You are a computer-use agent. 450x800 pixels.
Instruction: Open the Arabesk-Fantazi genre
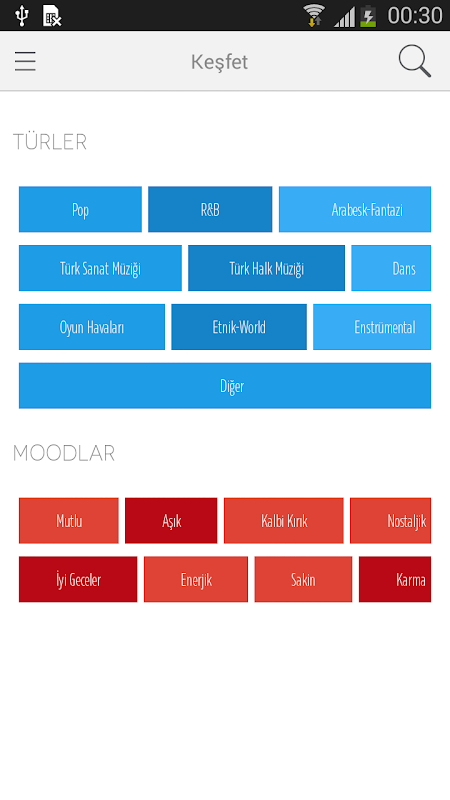(355, 209)
